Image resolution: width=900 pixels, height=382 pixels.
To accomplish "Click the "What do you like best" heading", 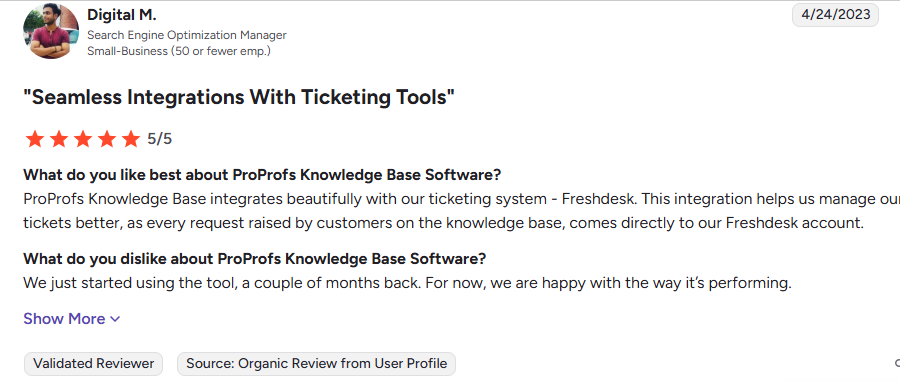I will [x=262, y=174].
